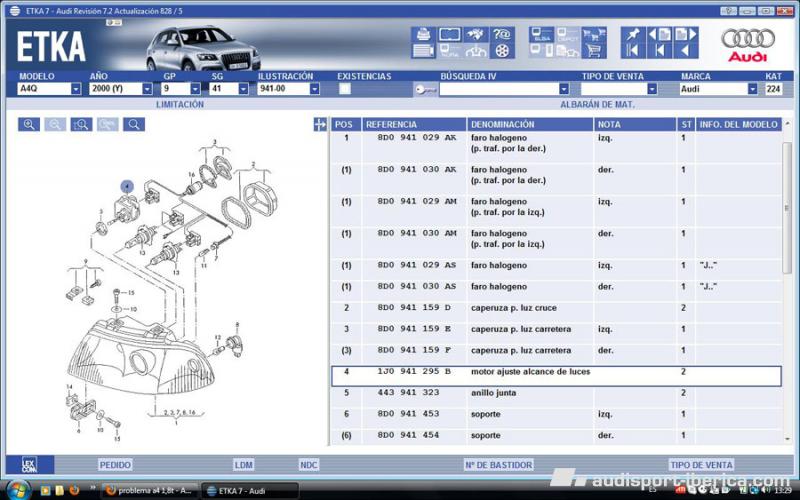Click the Albarán de Mat. tab label
The image size is (800, 500).
click(597, 105)
